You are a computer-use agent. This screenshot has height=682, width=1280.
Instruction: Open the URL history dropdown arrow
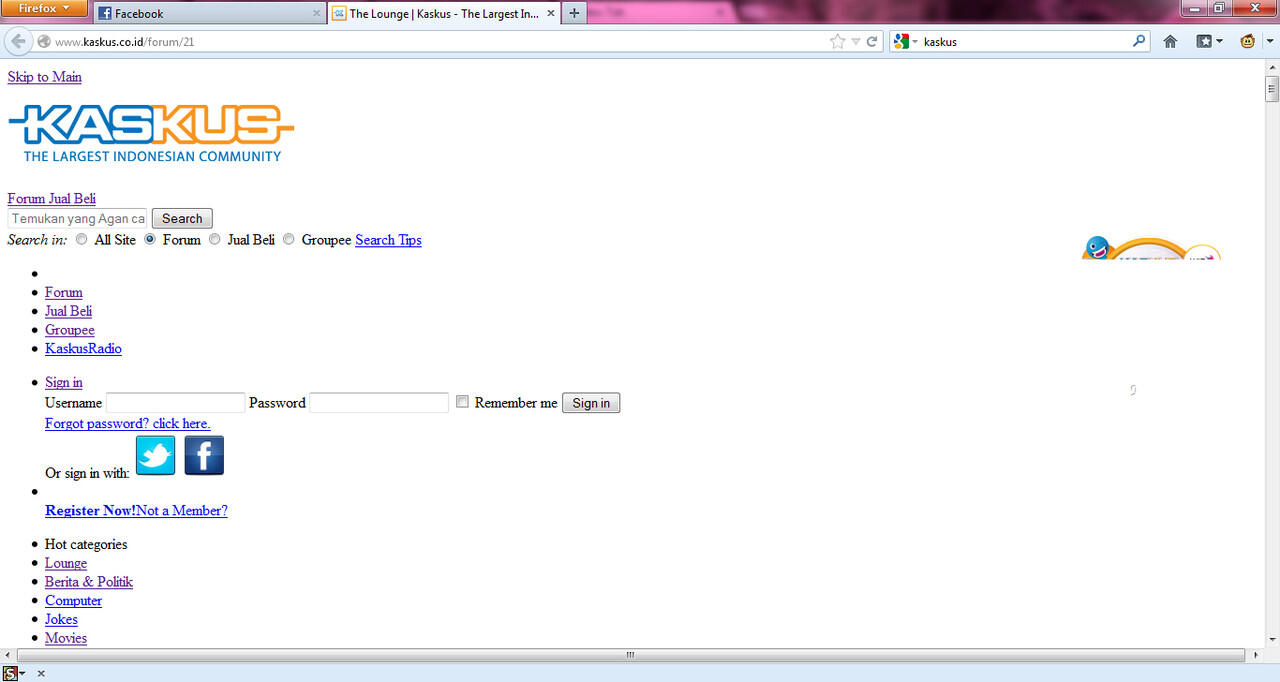856,42
